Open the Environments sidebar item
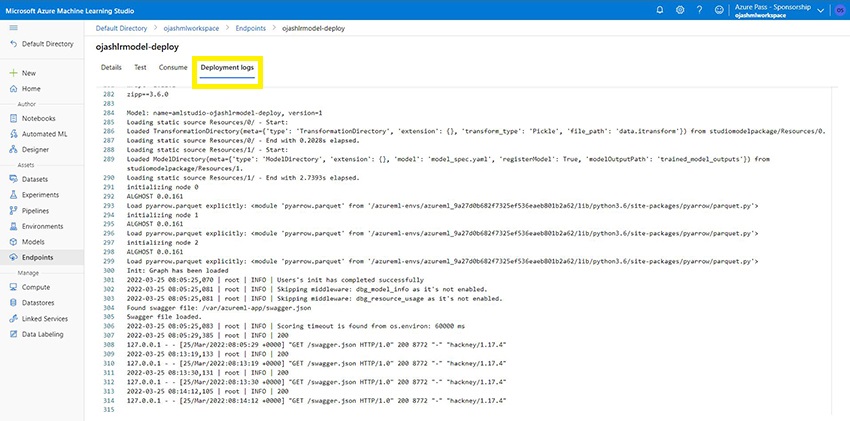Screen dimensions: 850x421 click(x=42, y=226)
